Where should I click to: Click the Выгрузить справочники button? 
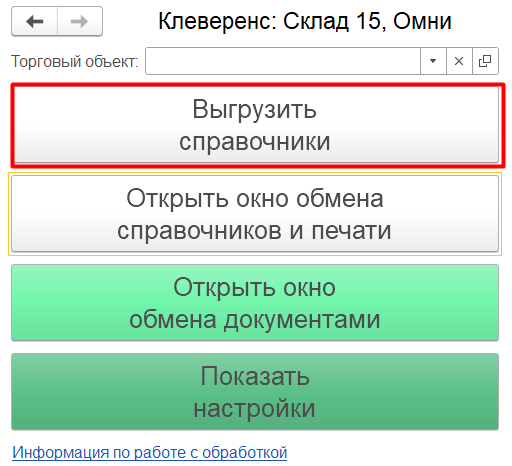[255, 125]
